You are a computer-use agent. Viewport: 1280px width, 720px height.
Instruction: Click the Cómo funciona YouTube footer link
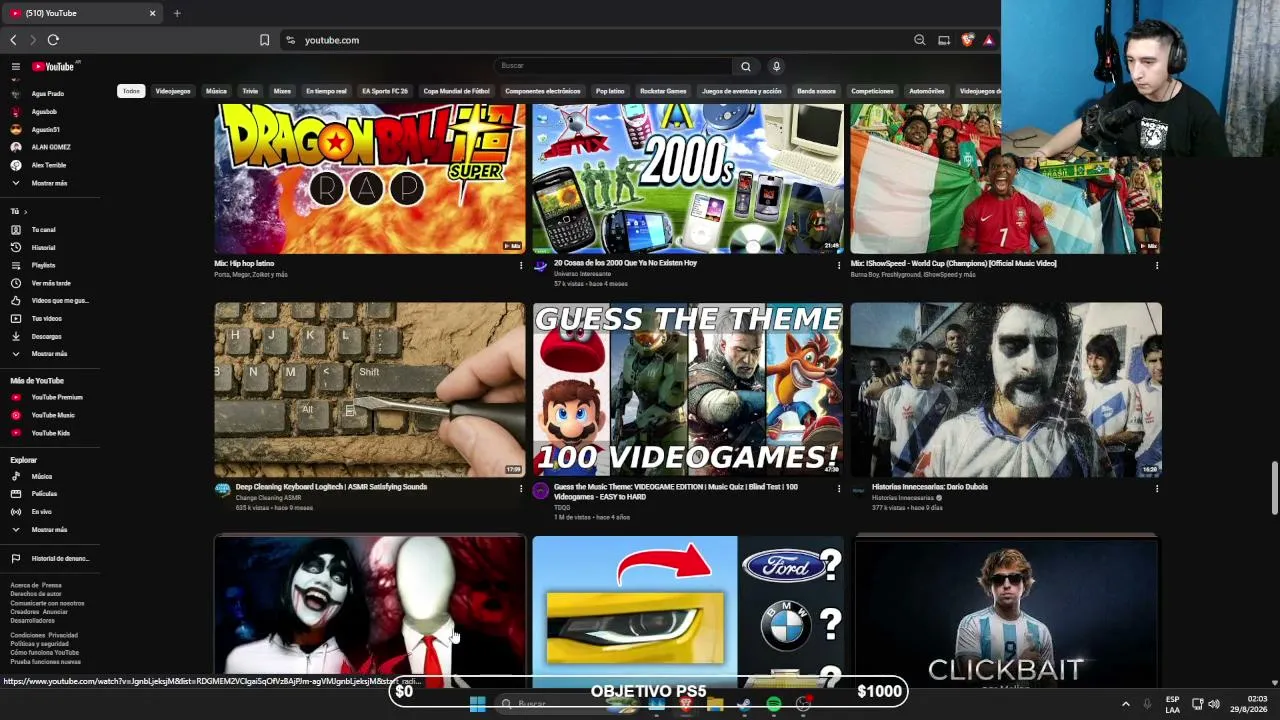click(44, 653)
